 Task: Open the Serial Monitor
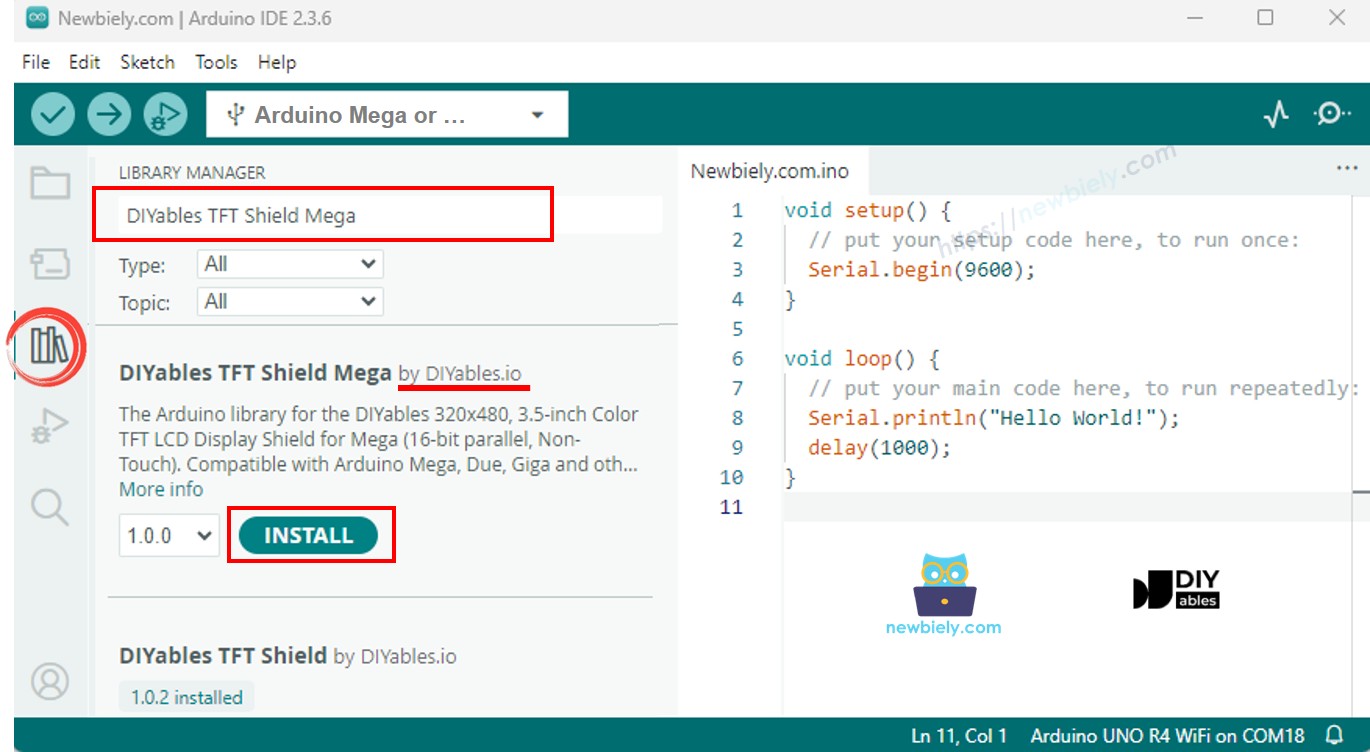point(1331,115)
